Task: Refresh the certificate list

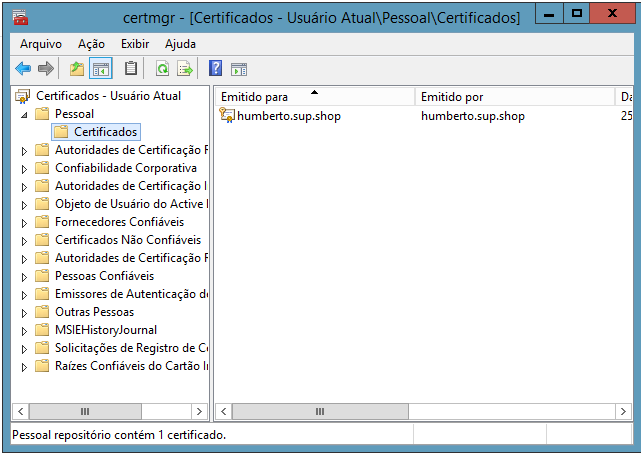Action: click(162, 69)
